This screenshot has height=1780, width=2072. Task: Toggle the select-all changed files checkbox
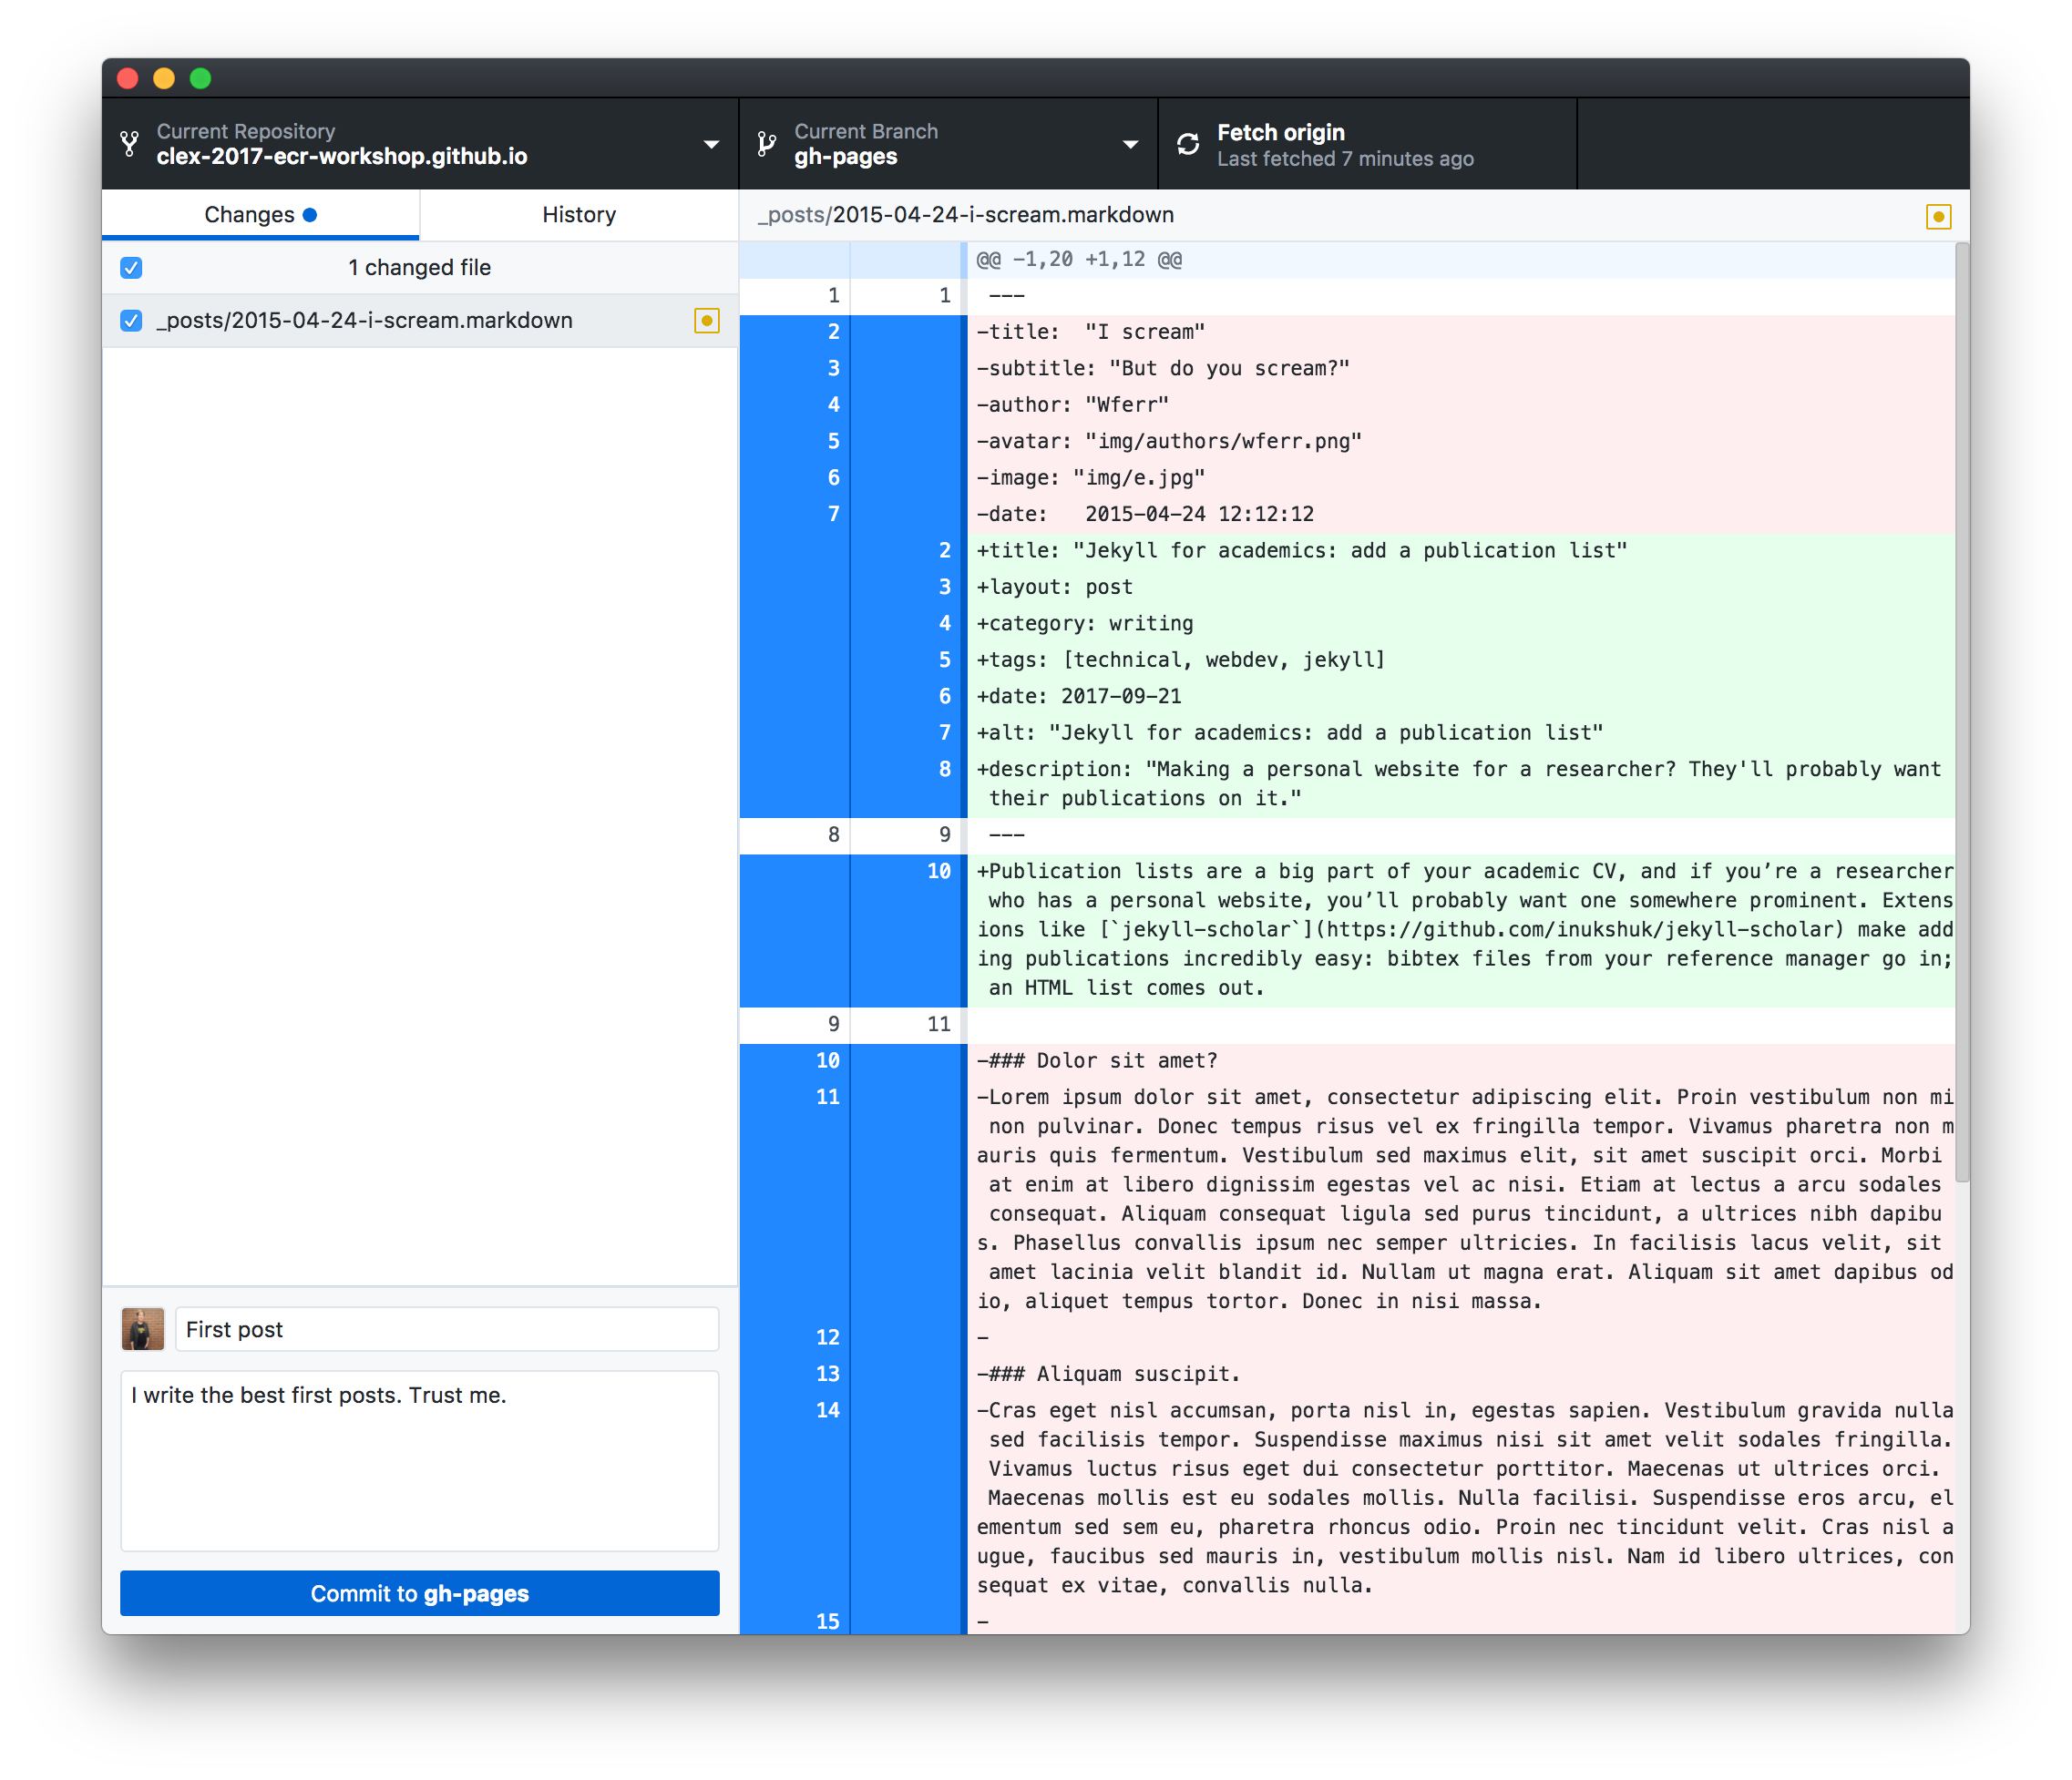tap(131, 268)
